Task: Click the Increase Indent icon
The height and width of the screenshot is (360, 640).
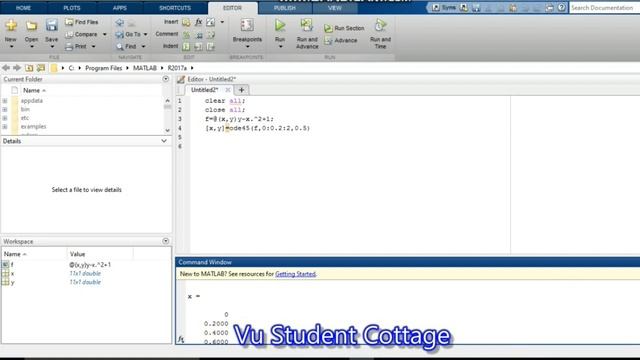Action: pos(198,47)
